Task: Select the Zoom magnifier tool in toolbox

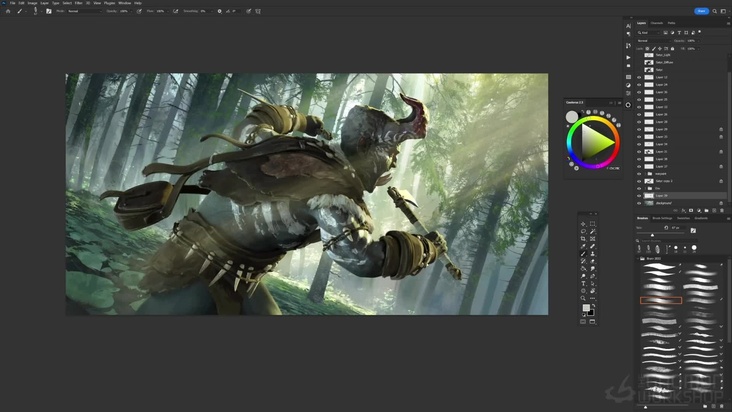Action: click(x=583, y=299)
